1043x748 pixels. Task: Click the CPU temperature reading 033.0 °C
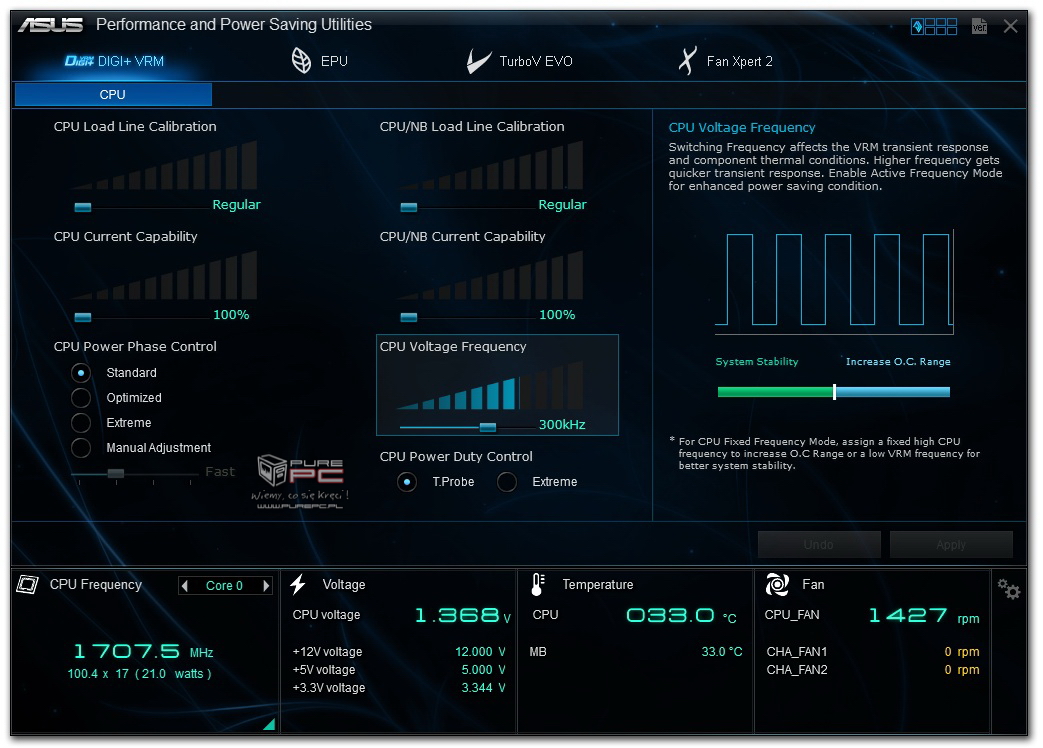[682, 616]
